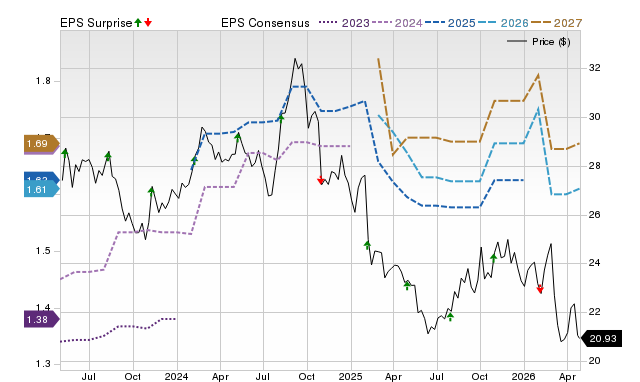This screenshot has width=640, height=382.
Task: Click the 30 price axis label
Action: (595, 117)
